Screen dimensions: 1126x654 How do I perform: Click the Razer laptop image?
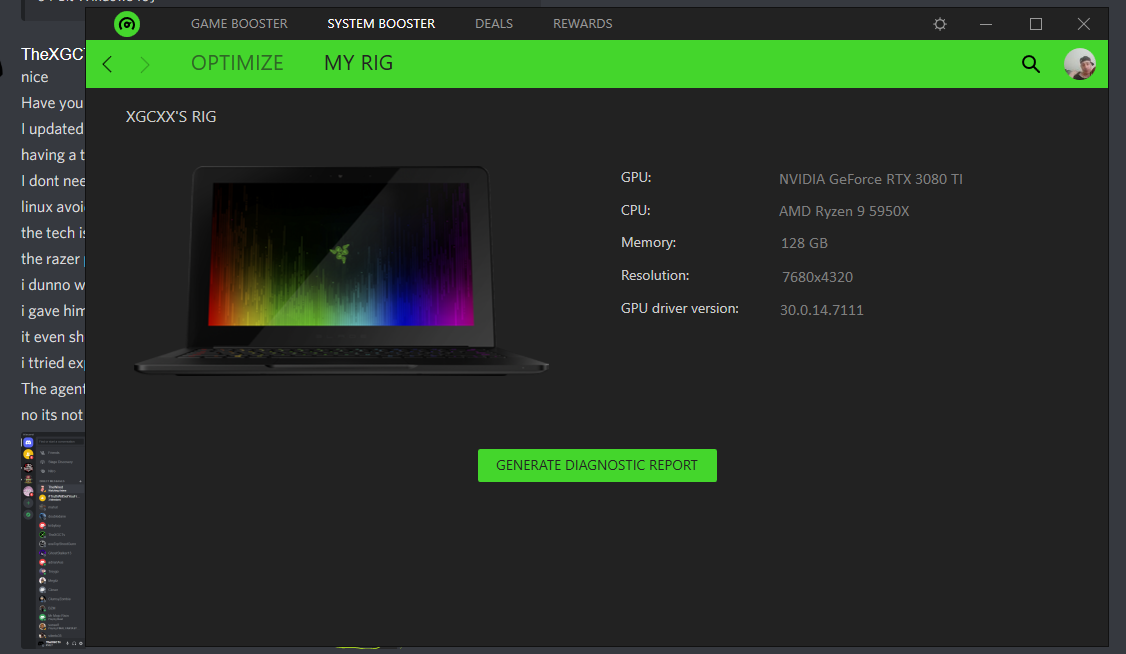[x=340, y=270]
